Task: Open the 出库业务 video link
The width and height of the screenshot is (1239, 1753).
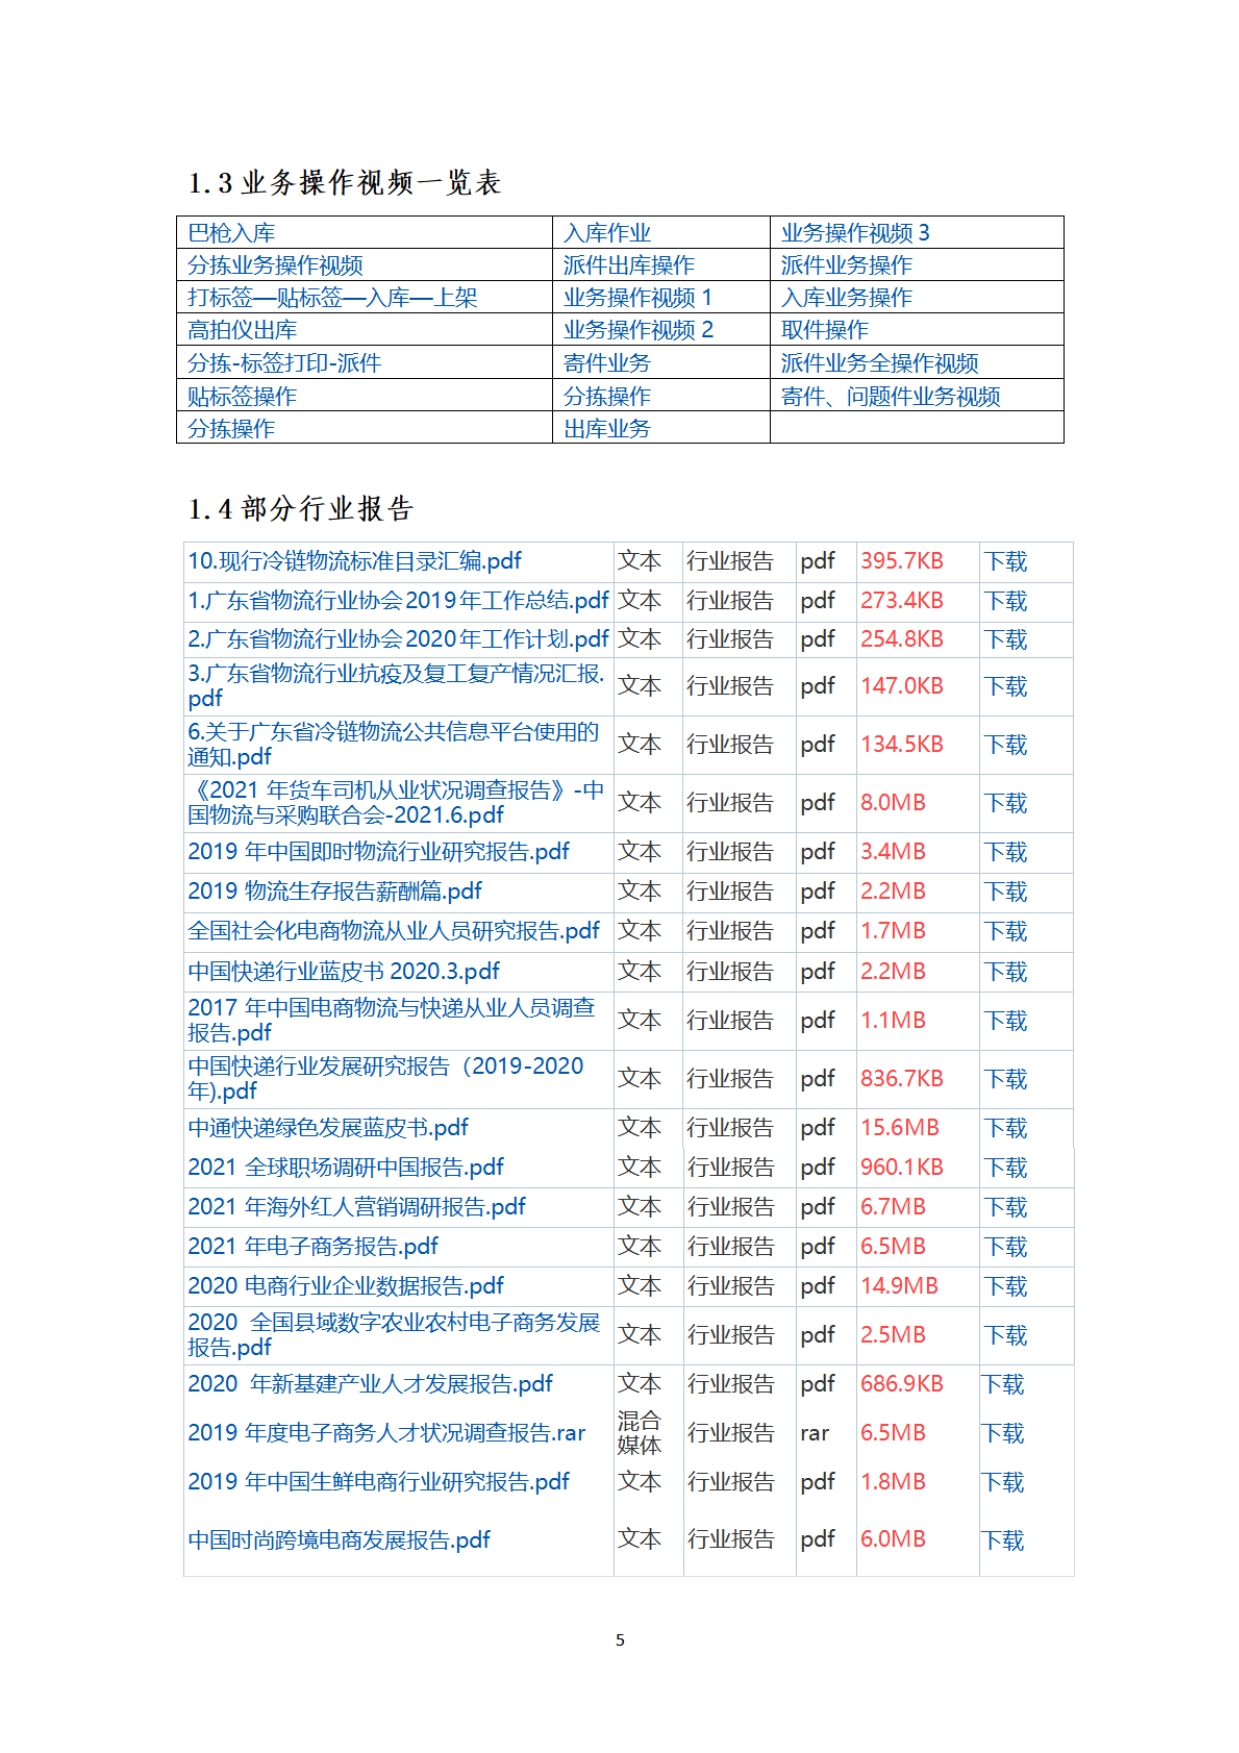Action: pos(607,428)
